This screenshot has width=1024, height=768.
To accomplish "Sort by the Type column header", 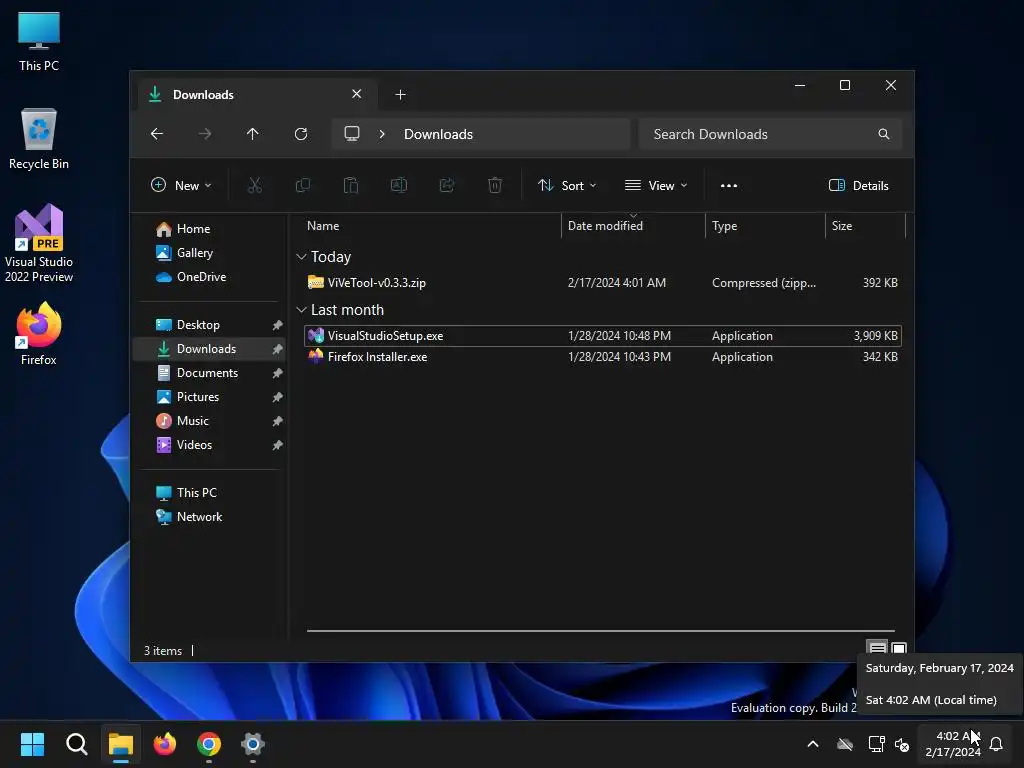I will tap(765, 226).
